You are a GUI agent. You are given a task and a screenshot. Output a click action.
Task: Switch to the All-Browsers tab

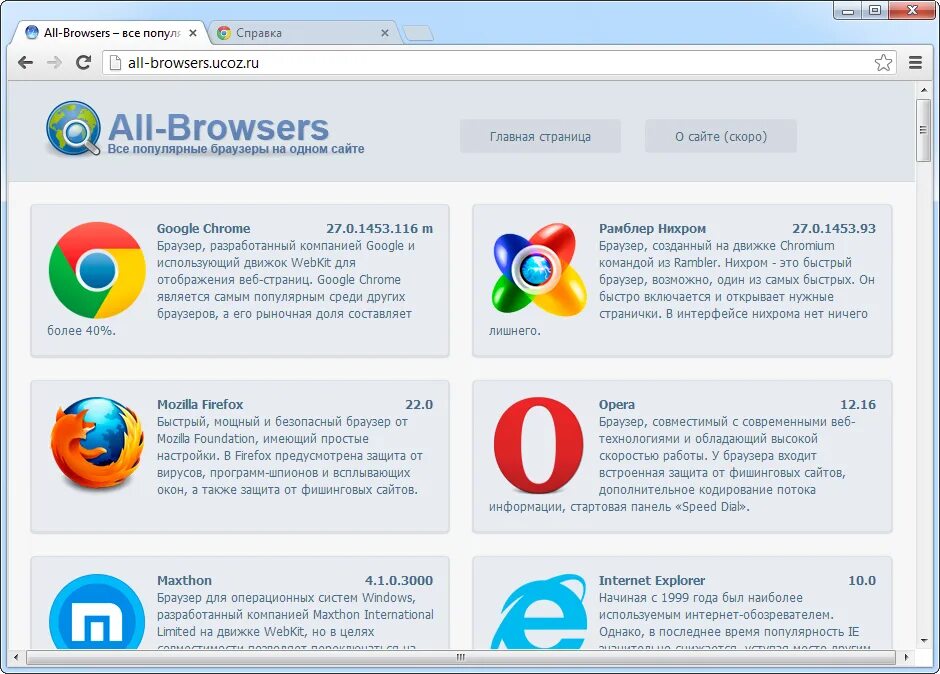pos(108,33)
